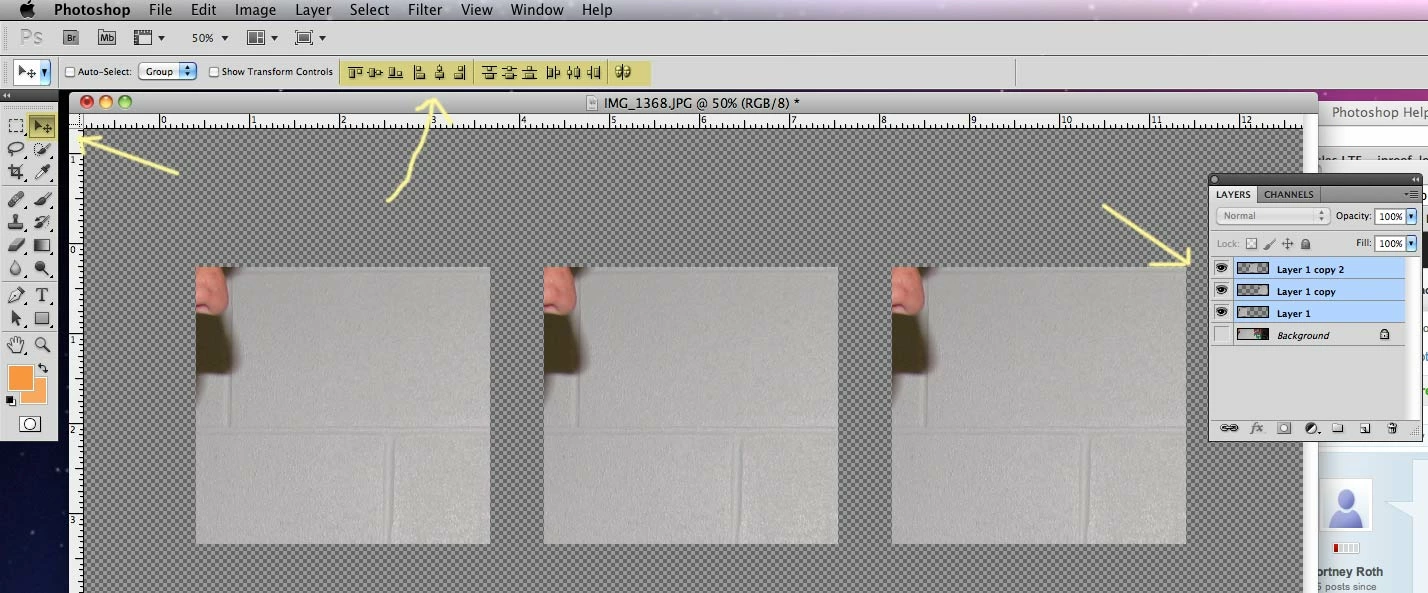Screen dimensions: 1428x593
Task: Open Auto-Select Group dropdown
Action: [167, 72]
